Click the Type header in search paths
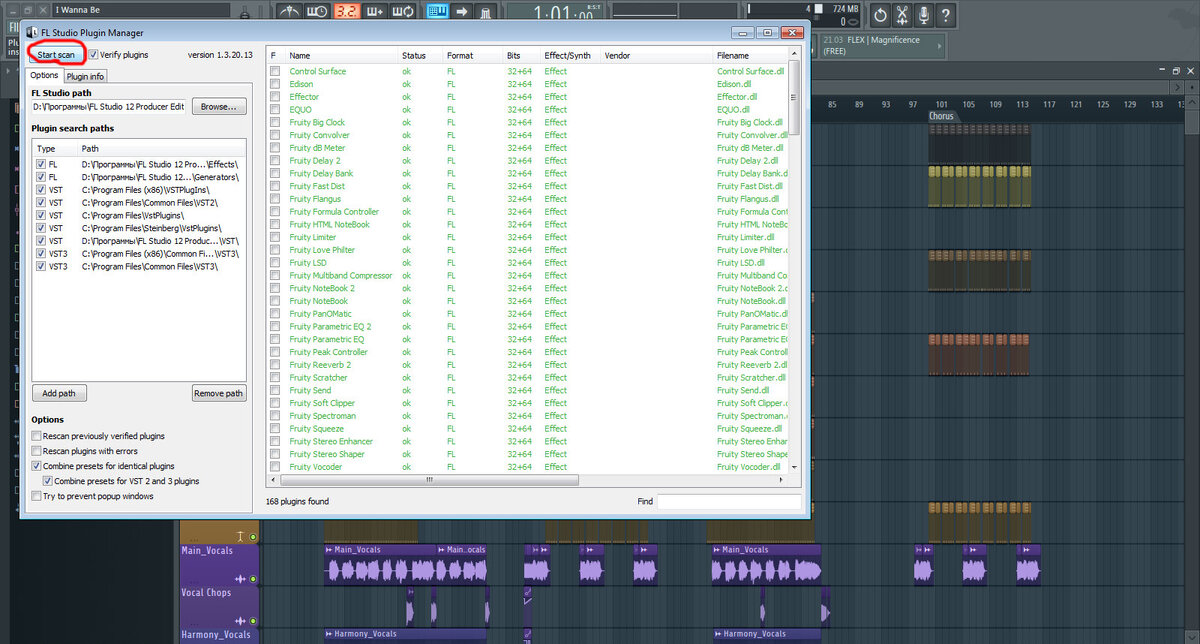This screenshot has width=1200, height=644. 55,148
